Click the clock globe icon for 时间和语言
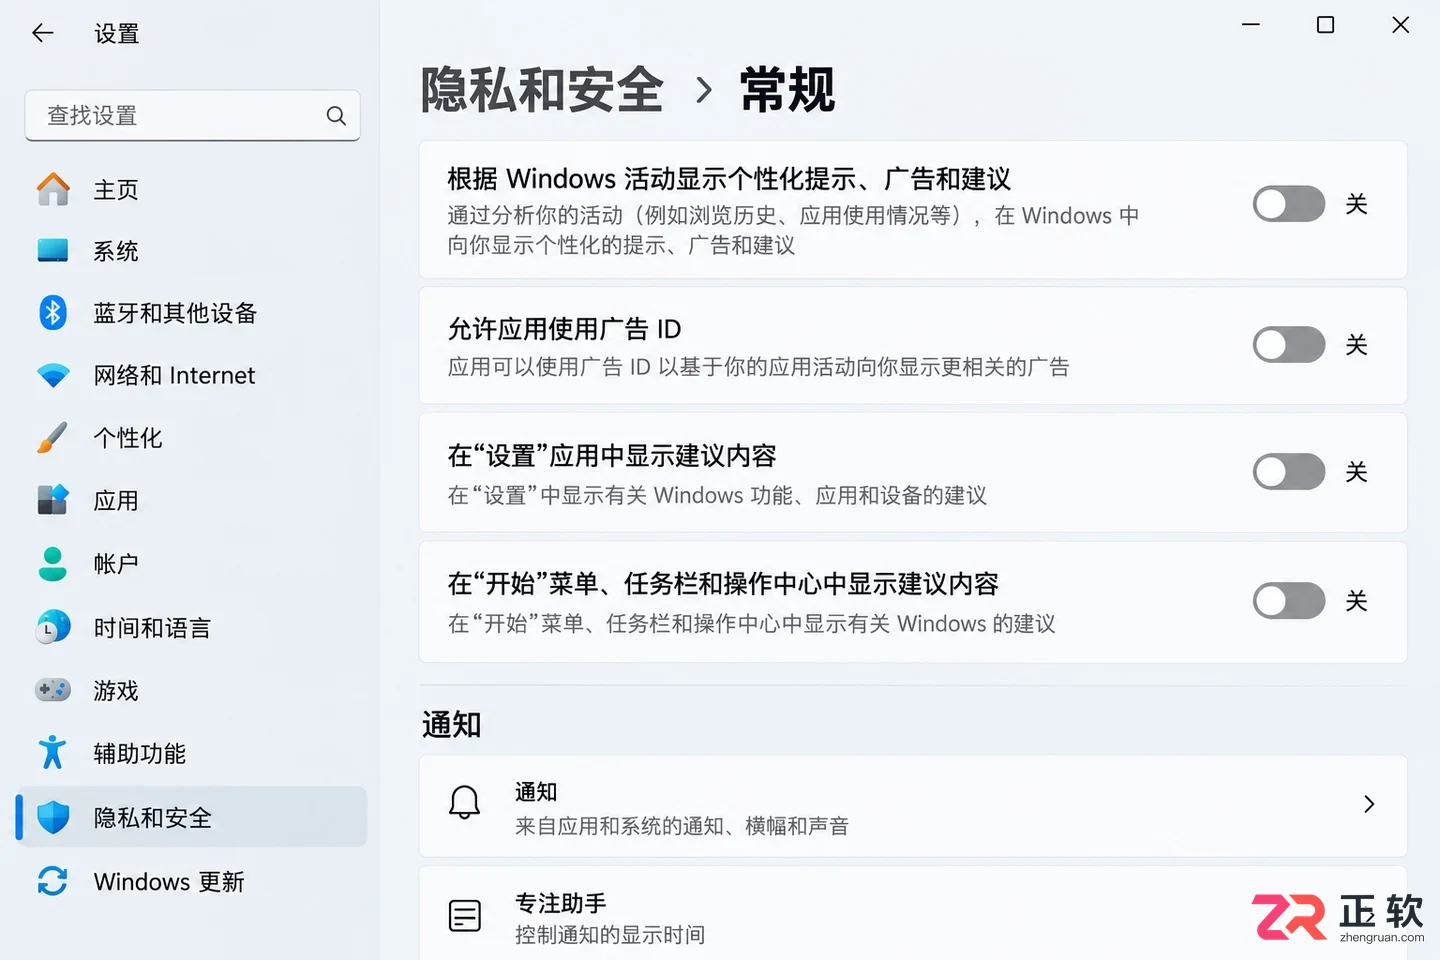 (53, 627)
